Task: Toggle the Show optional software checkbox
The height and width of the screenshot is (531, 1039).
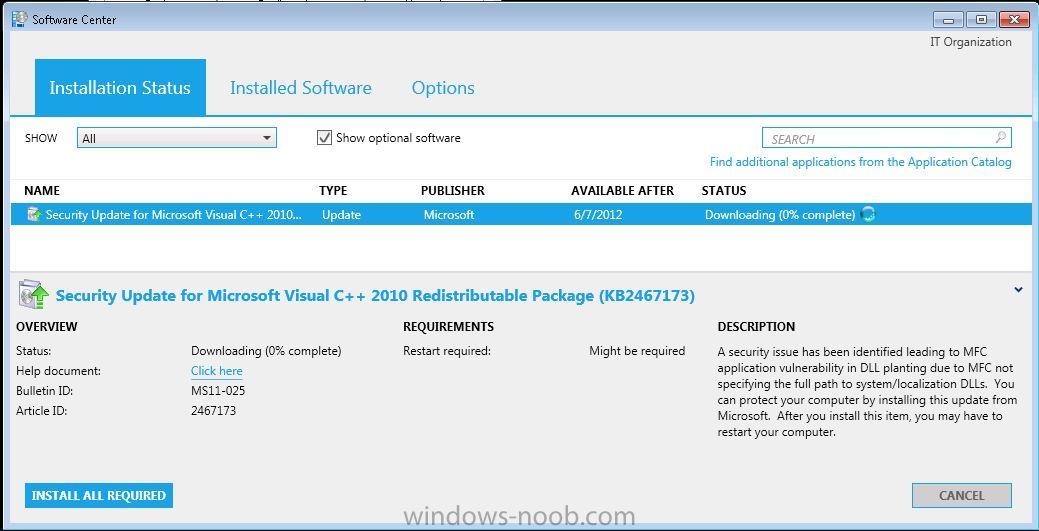Action: point(324,138)
